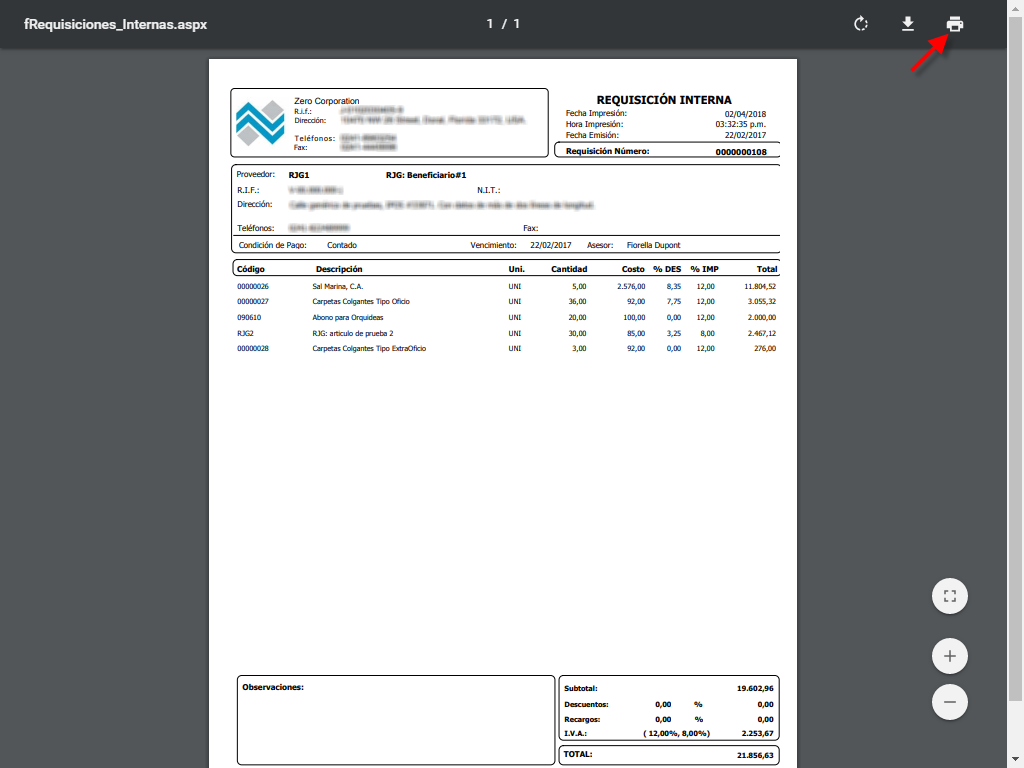Click the rotate clockwise icon
This screenshot has width=1024, height=768.
[x=860, y=24]
